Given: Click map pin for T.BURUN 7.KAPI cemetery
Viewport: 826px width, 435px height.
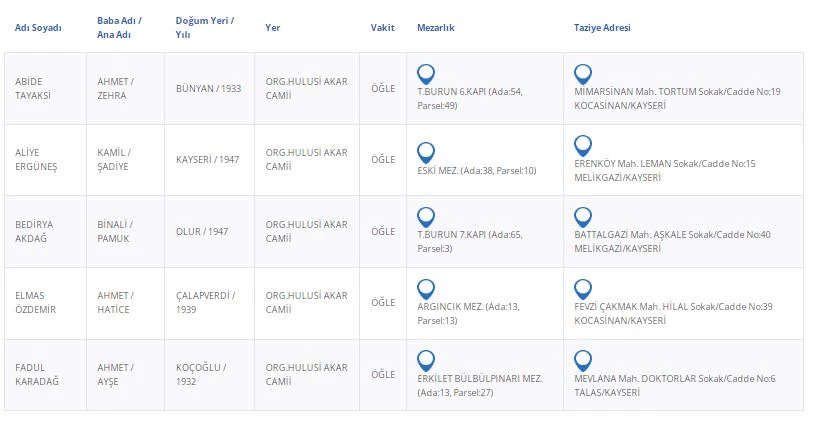Looking at the screenshot, I should [425, 217].
